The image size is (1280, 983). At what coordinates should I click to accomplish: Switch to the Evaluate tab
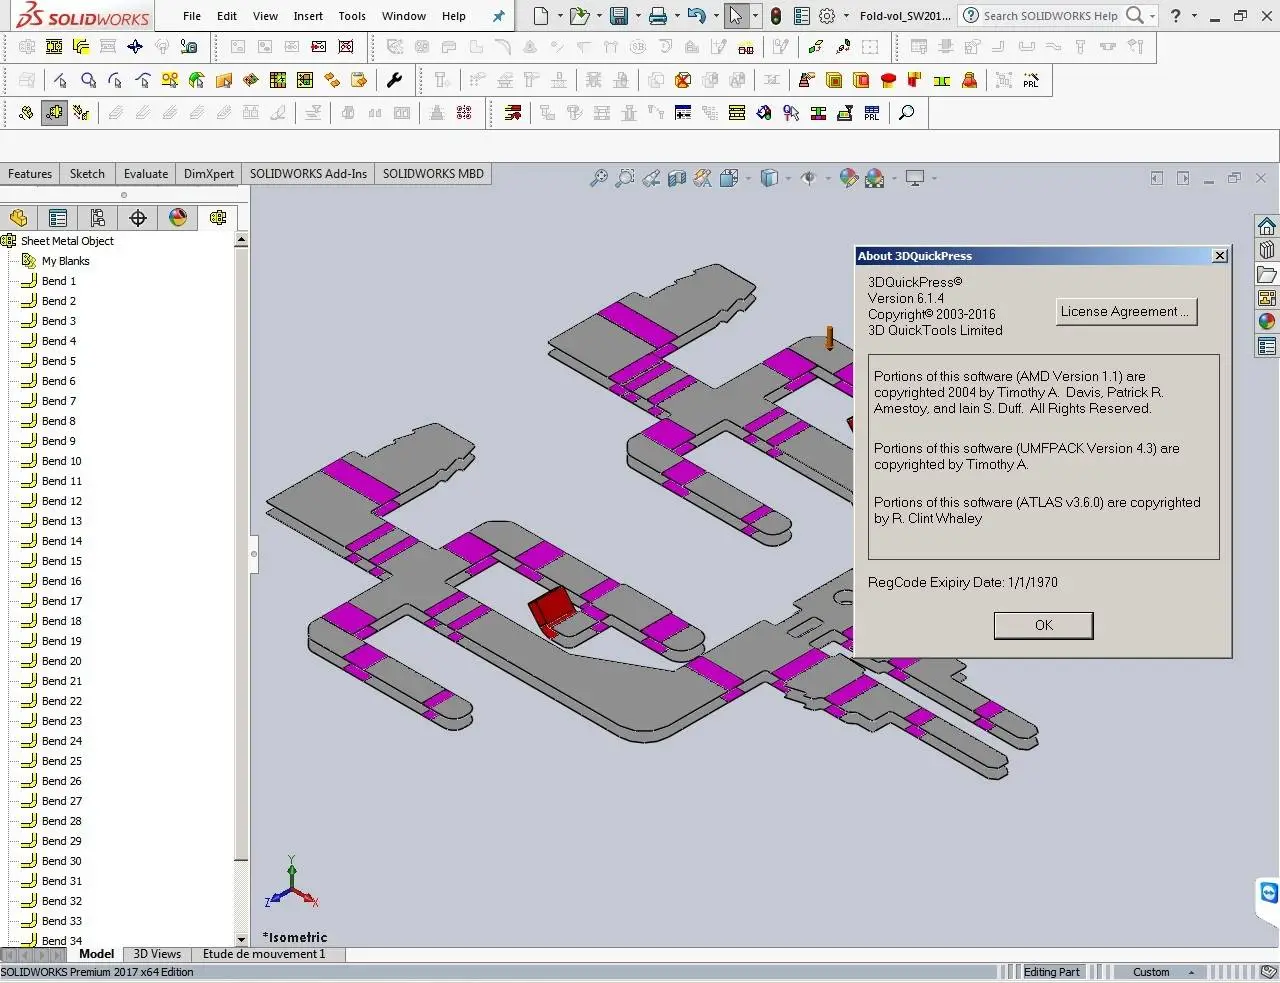[x=146, y=173]
